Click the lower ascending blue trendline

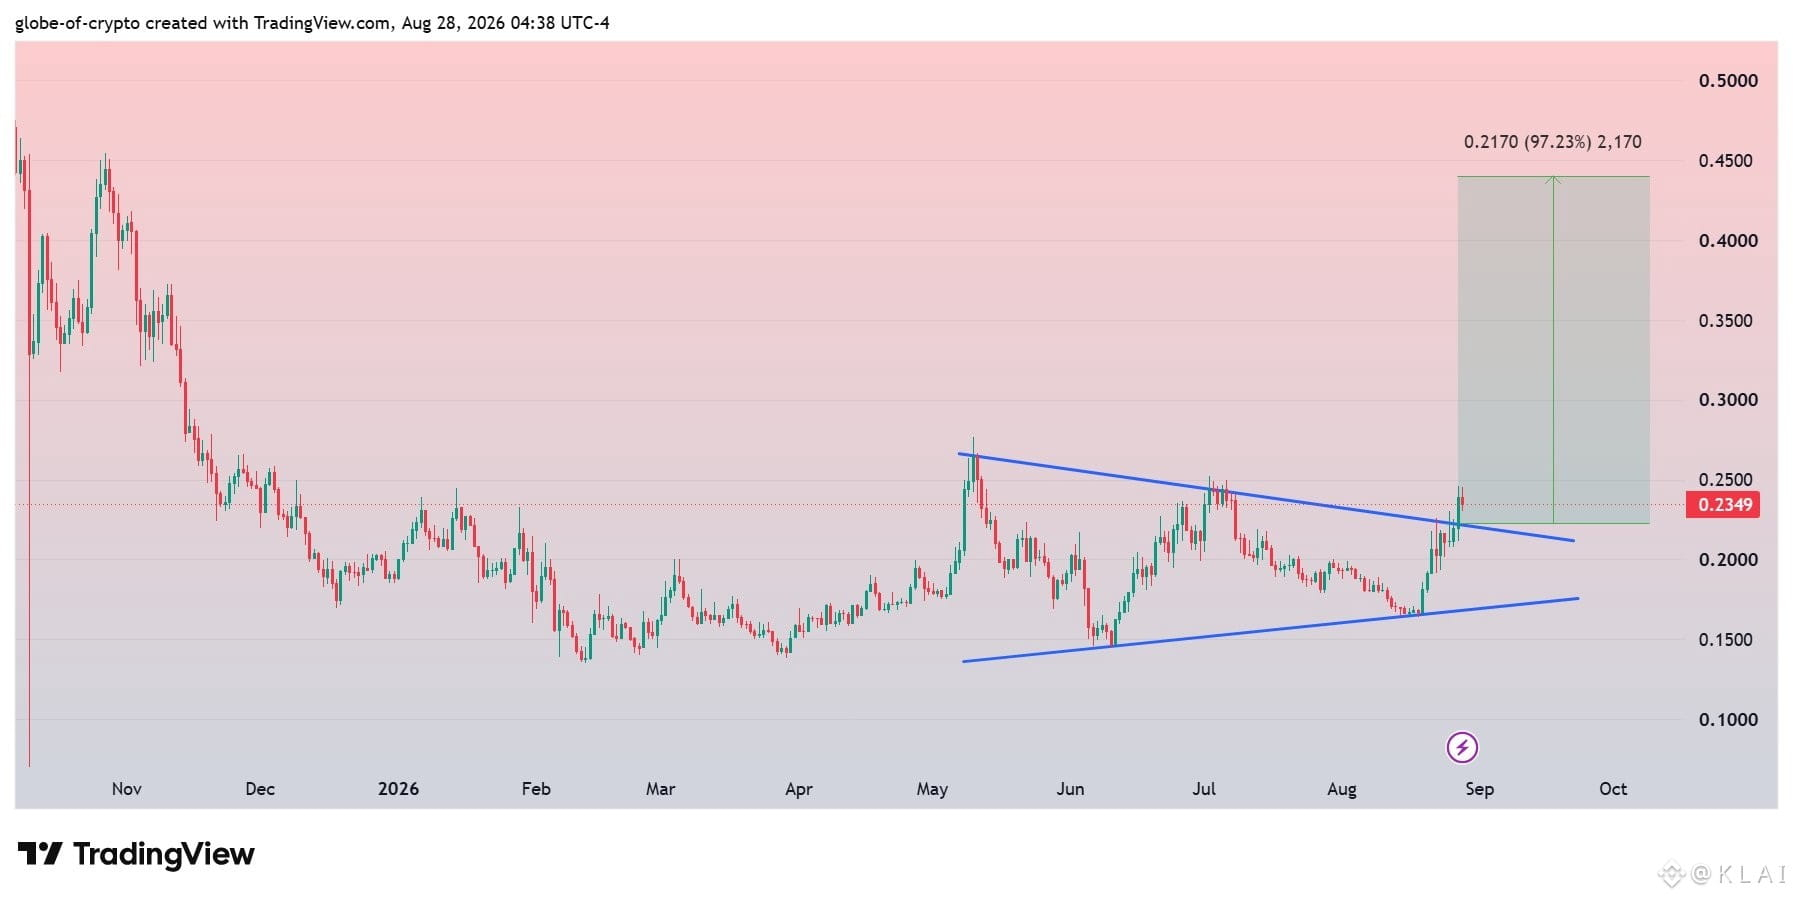[x=1270, y=630]
